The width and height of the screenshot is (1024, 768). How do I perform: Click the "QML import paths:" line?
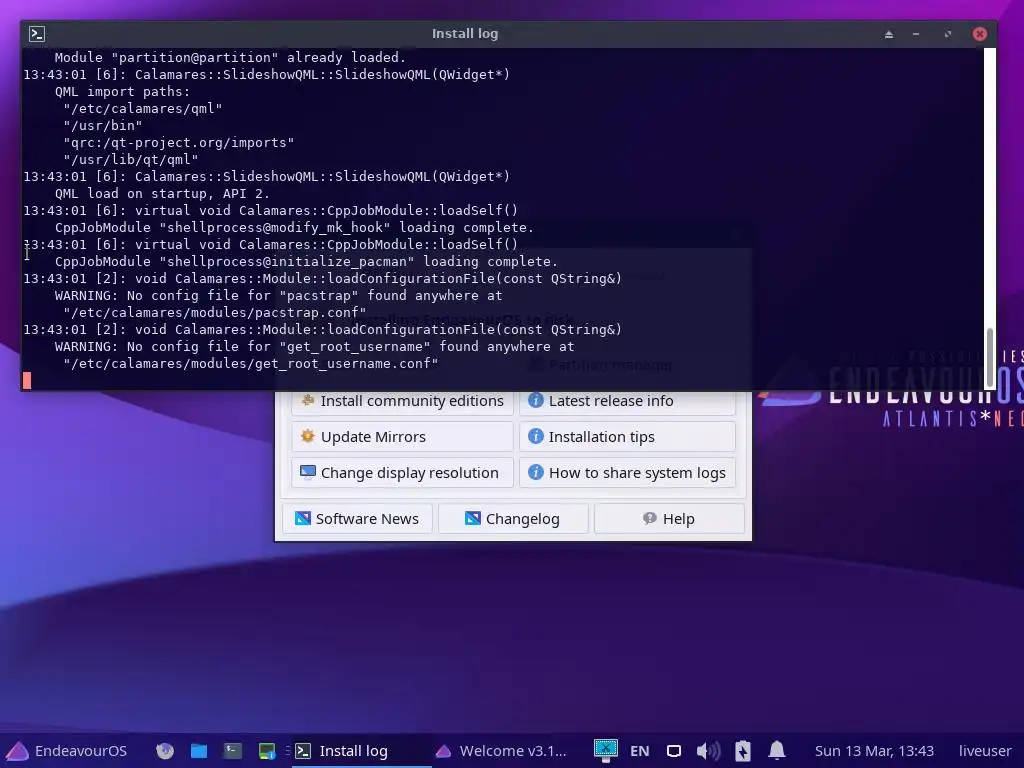[x=122, y=92]
